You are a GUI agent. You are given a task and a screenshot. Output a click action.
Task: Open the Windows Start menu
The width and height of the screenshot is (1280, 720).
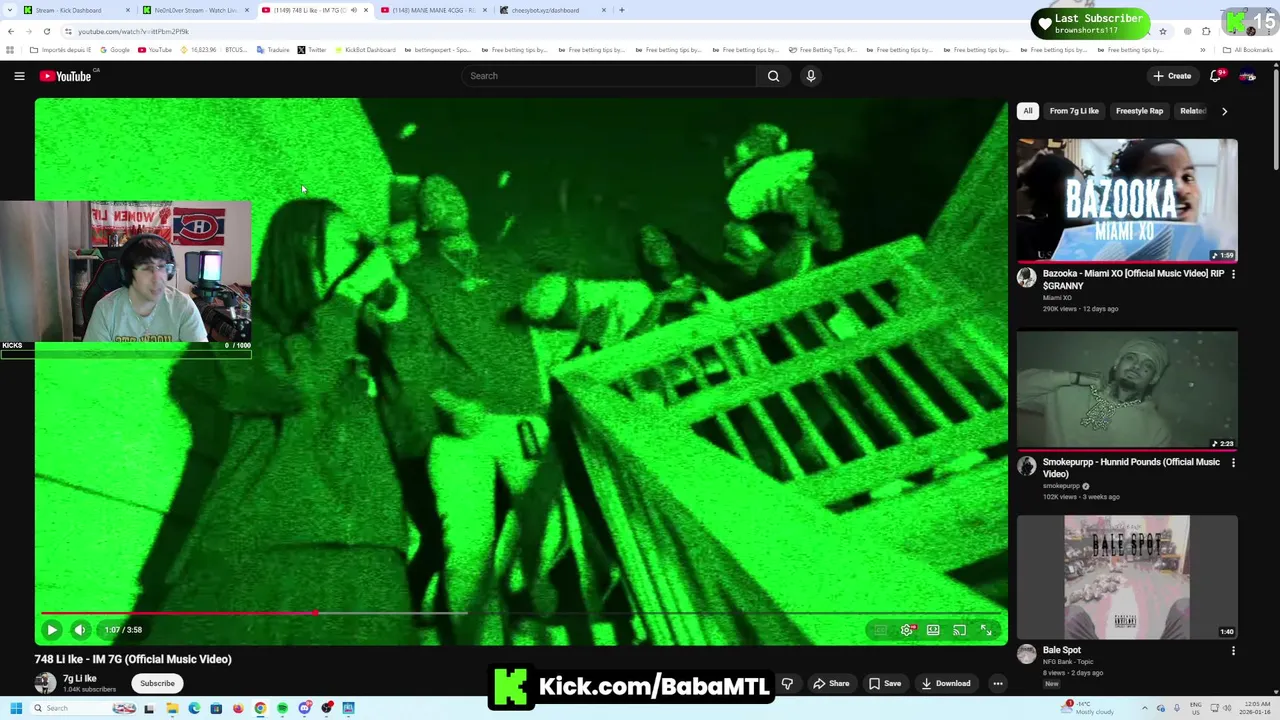[16, 708]
